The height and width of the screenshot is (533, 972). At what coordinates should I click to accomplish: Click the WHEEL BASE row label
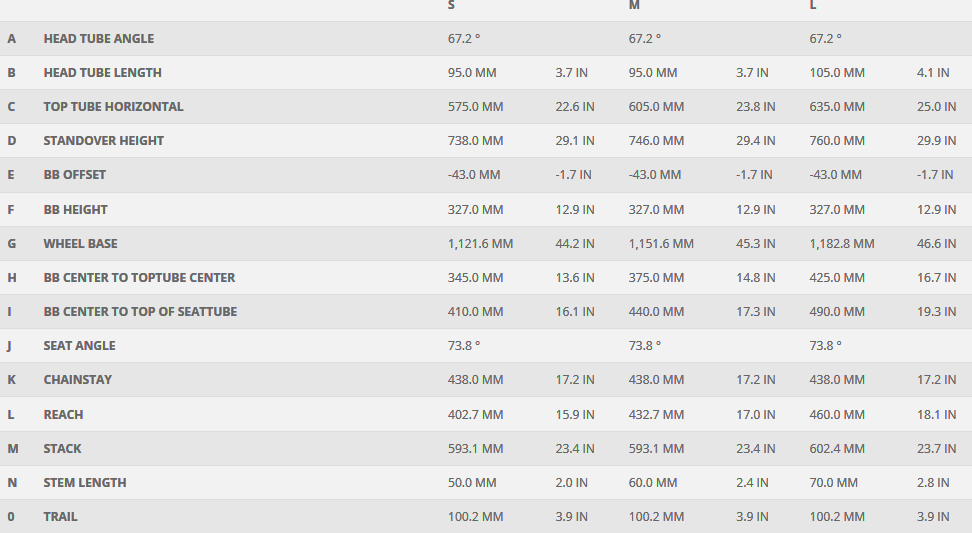[80, 244]
